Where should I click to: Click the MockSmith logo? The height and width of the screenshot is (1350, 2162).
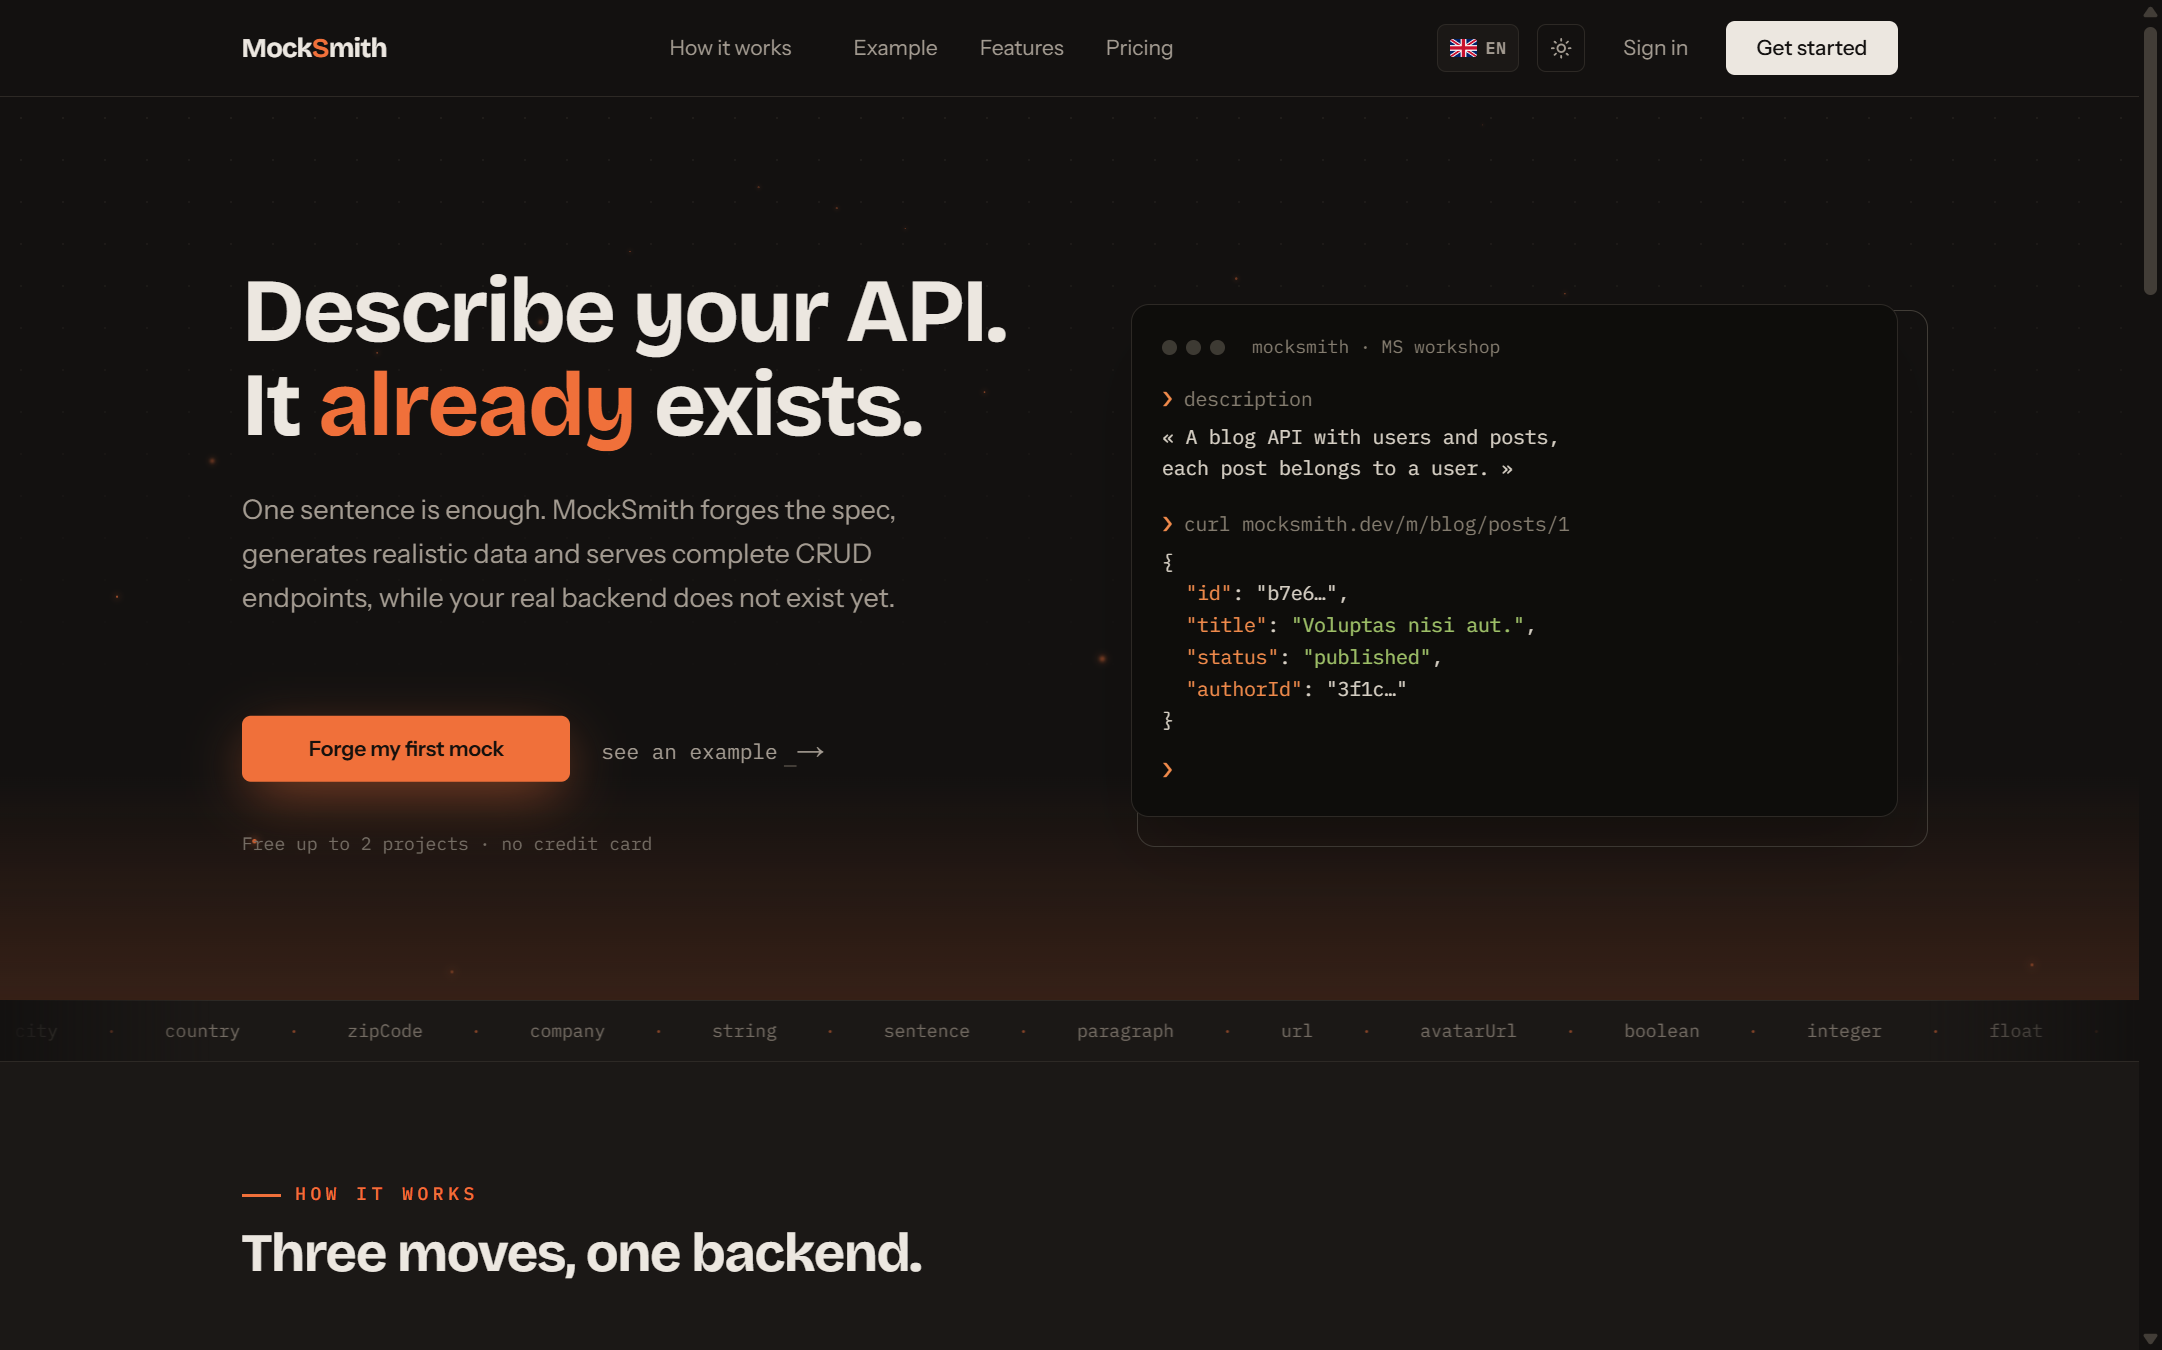click(x=314, y=48)
